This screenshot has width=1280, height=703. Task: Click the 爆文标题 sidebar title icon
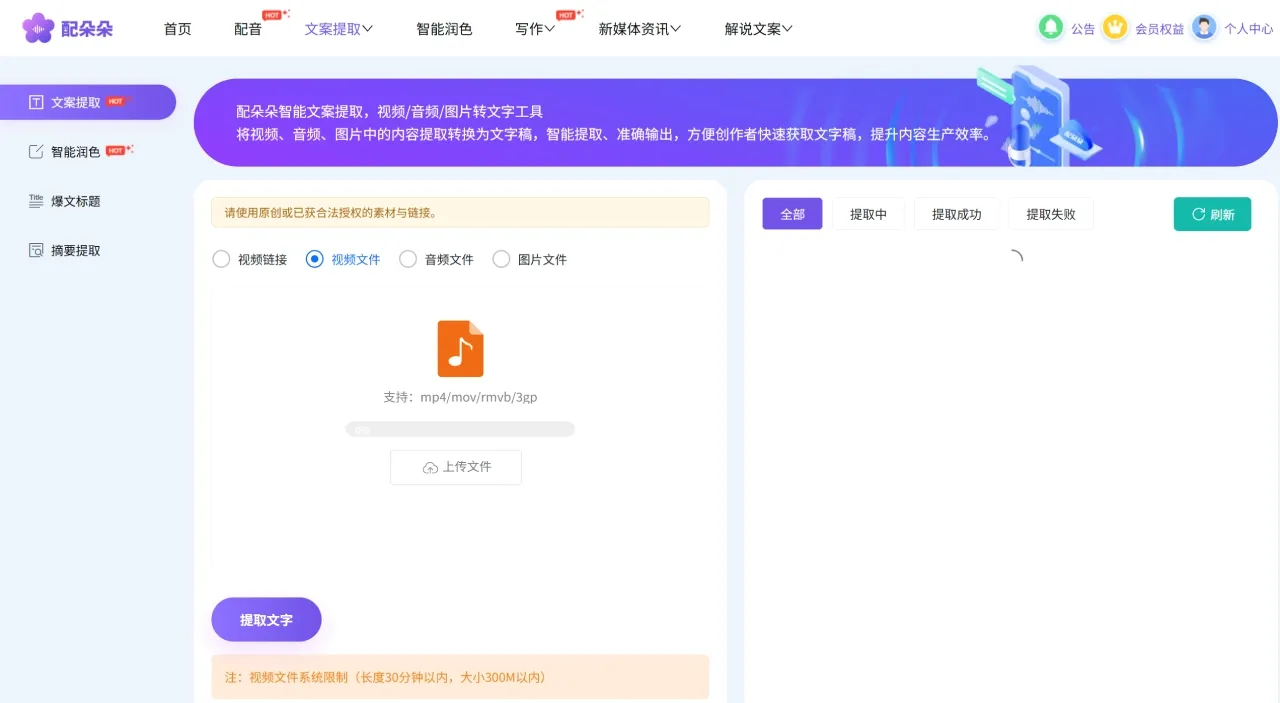coord(36,200)
